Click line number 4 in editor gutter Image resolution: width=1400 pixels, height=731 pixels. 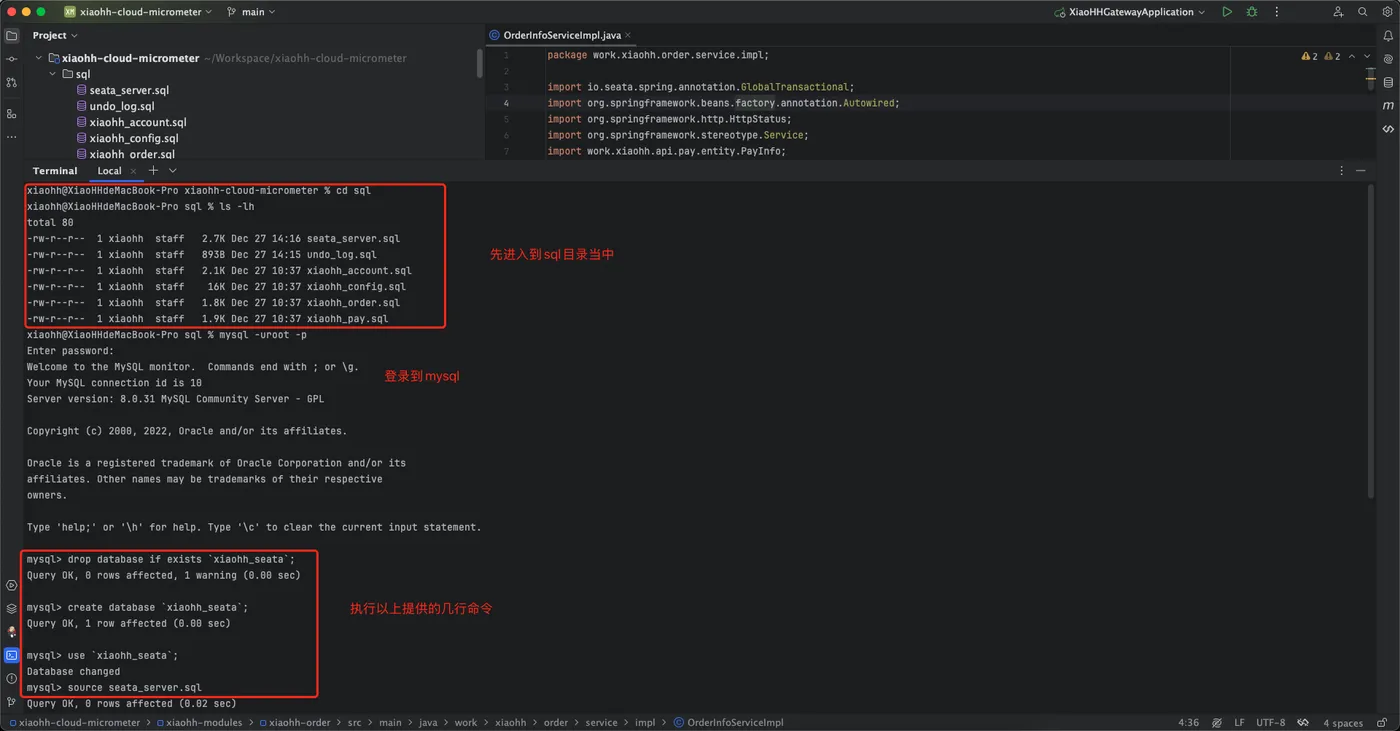tap(506, 103)
